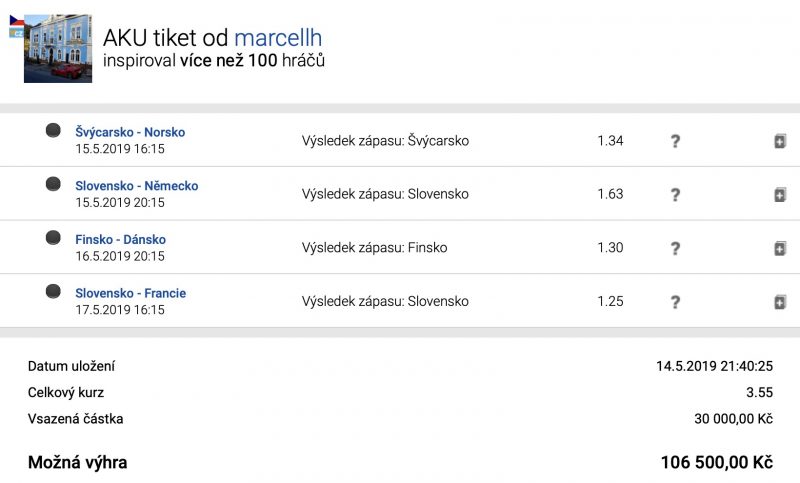
Task: Click the question mark for odds 1.63
Action: (675, 195)
